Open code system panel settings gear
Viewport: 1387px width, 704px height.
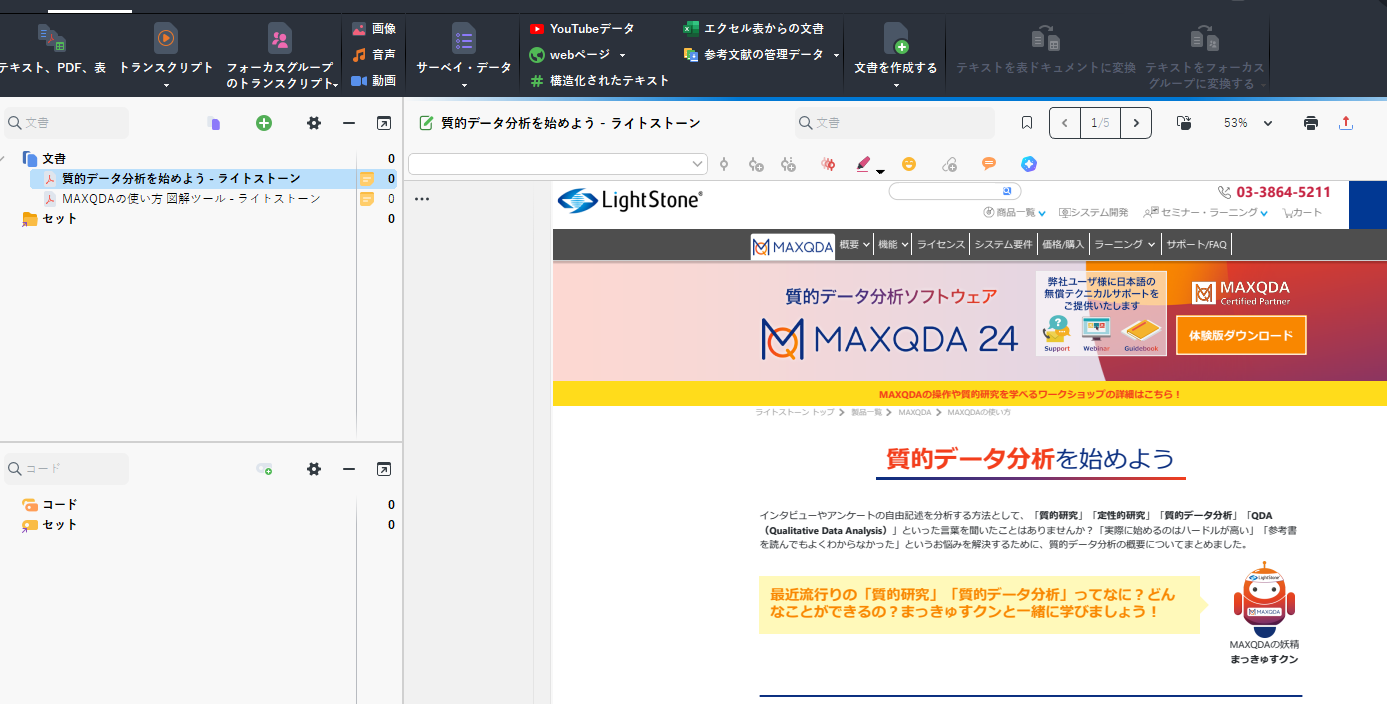point(314,469)
